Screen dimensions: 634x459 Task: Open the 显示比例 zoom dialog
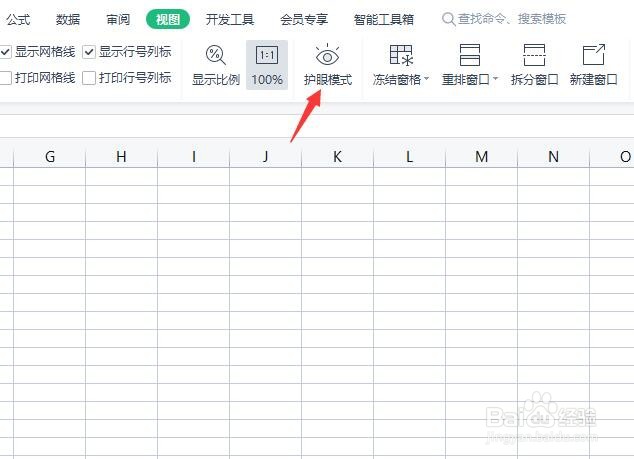point(216,65)
